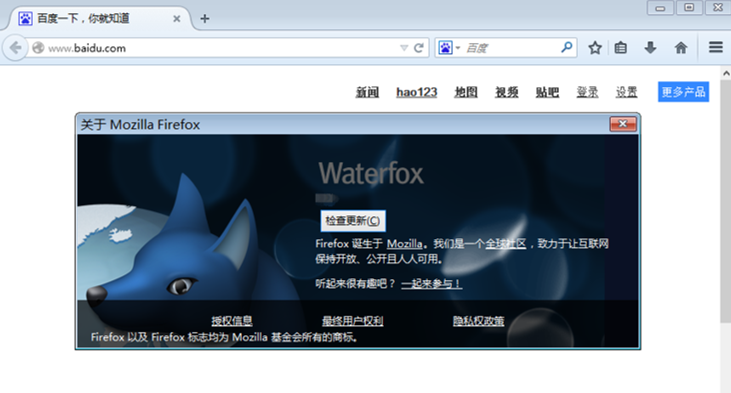
Task: Open the downloads arrow icon
Action: (650, 48)
